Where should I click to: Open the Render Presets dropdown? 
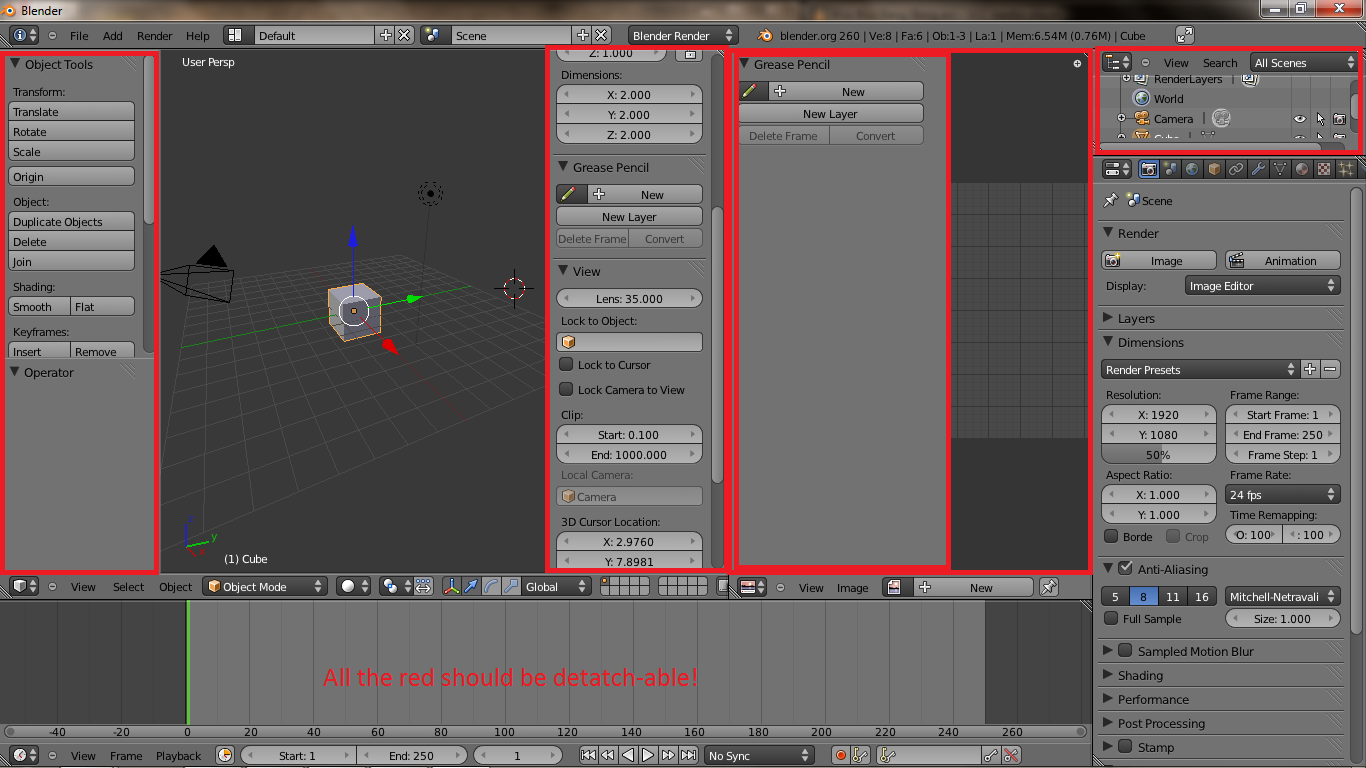pos(1197,369)
